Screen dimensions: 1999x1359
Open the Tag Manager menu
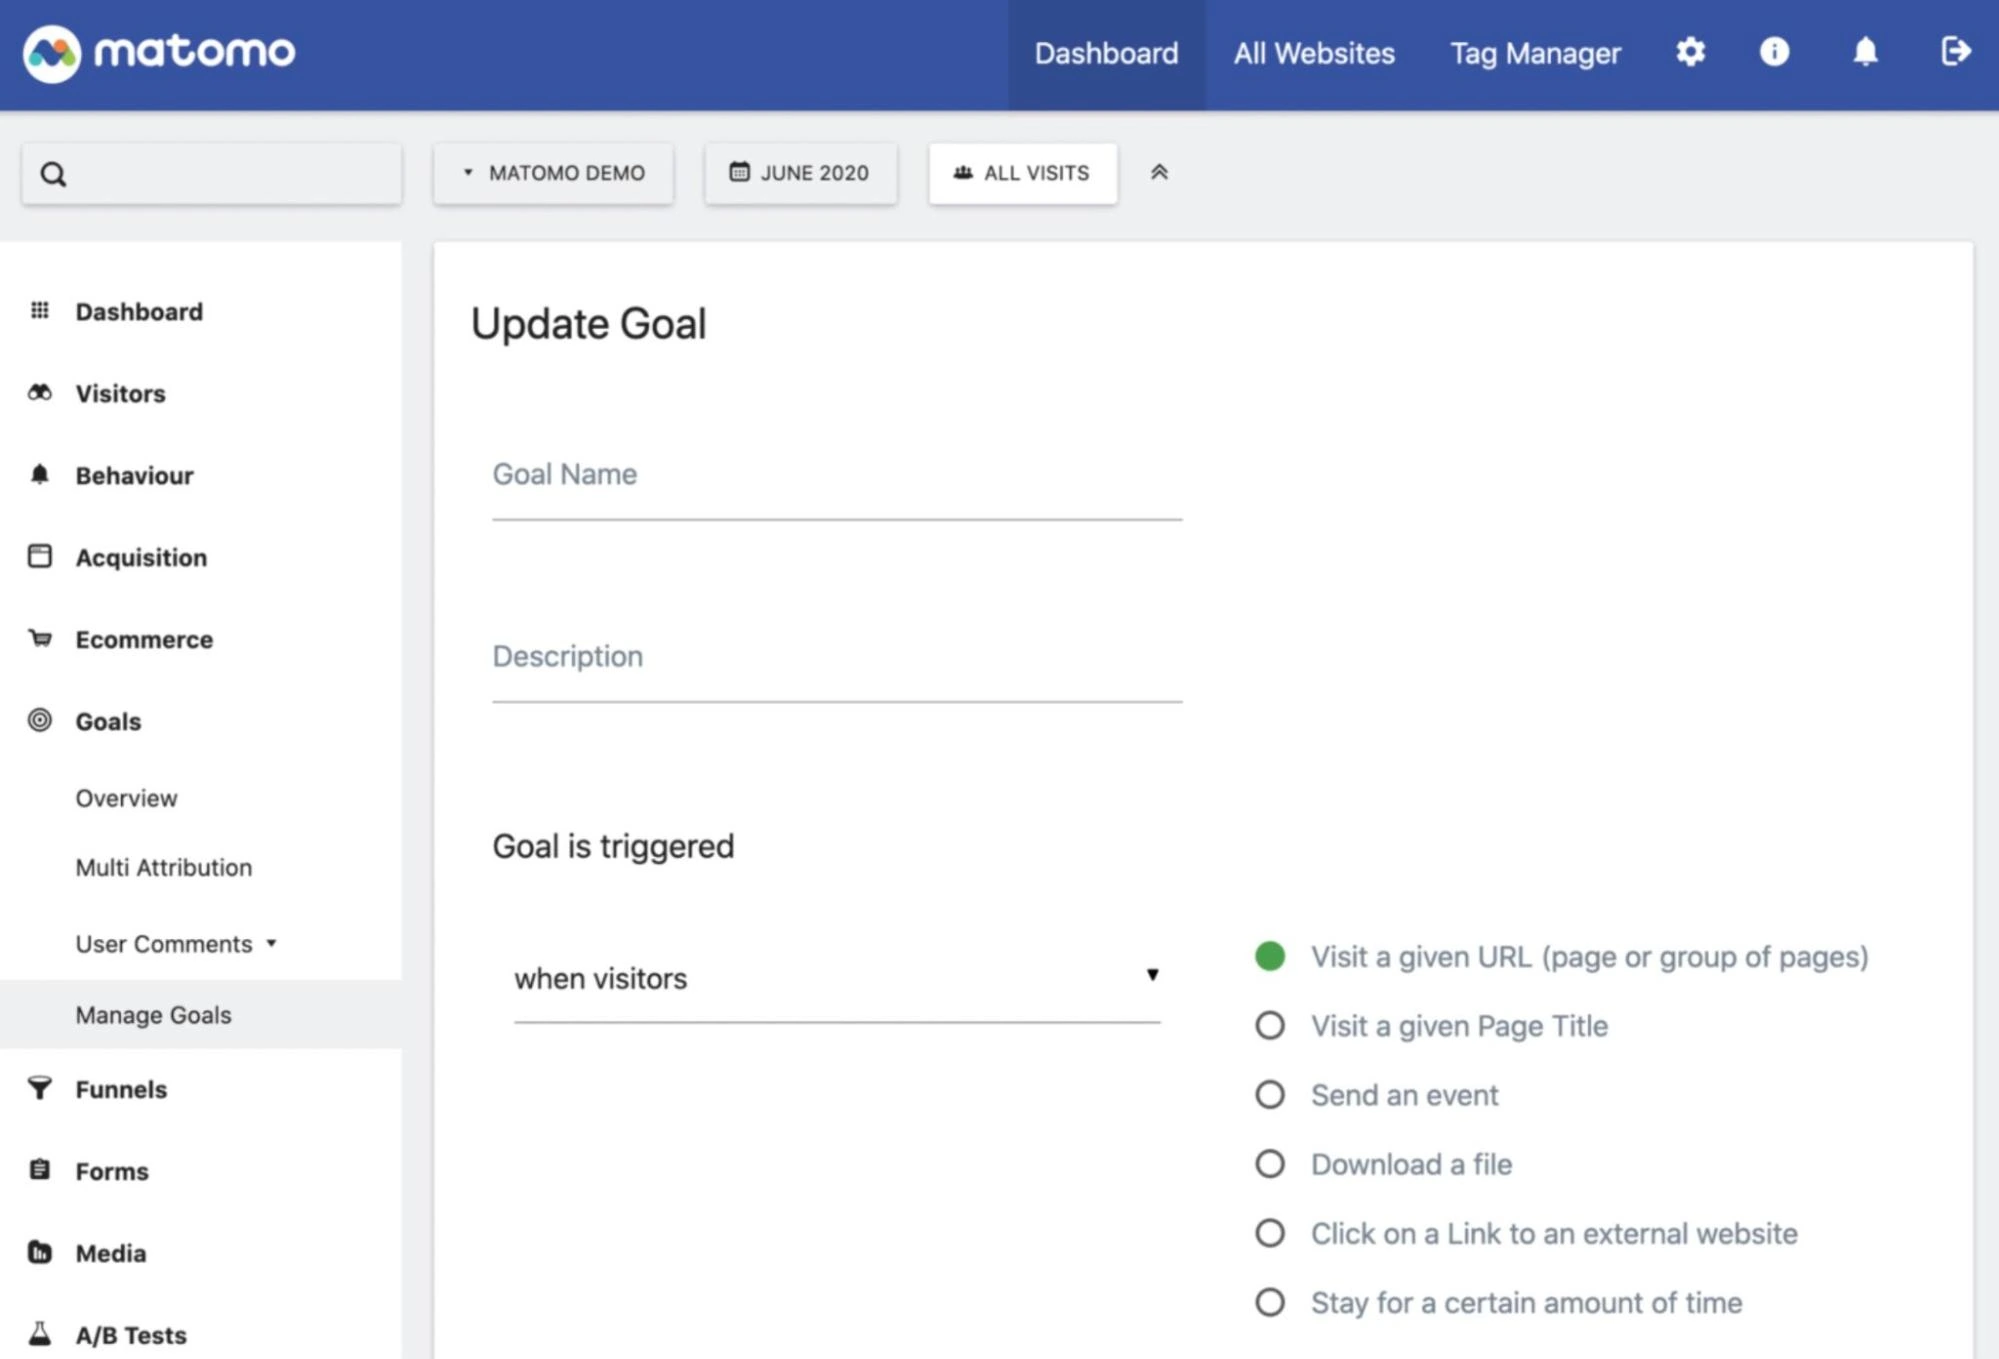[x=1535, y=53]
